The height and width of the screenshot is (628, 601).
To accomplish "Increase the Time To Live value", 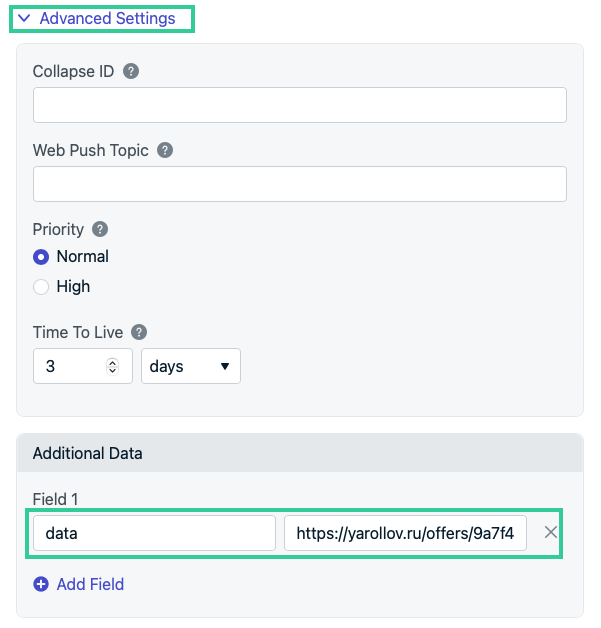I will point(113,362).
